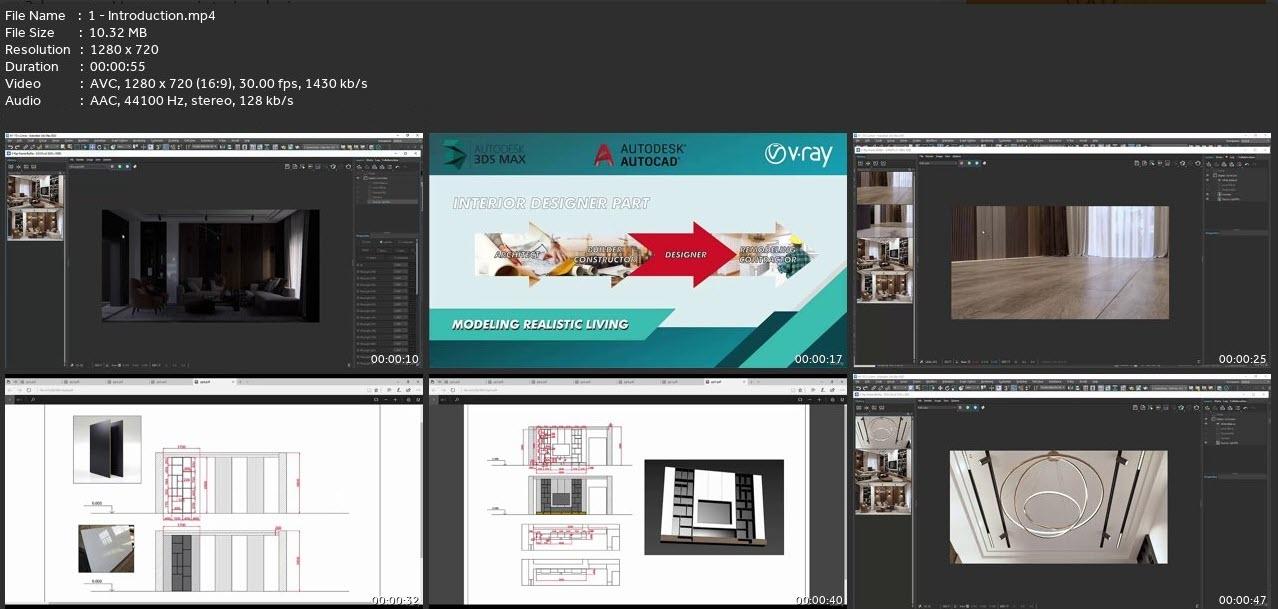Select the active browser tab in the 00:00:40 frame

727,382
